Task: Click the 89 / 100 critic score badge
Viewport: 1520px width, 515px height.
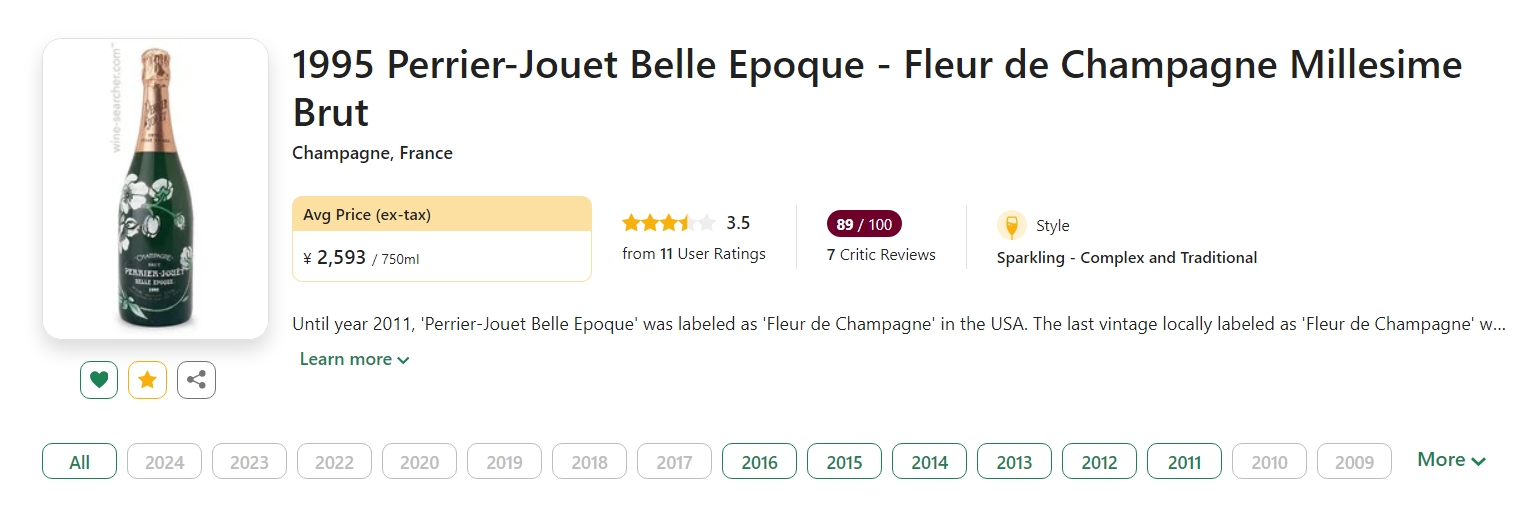Action: click(864, 224)
